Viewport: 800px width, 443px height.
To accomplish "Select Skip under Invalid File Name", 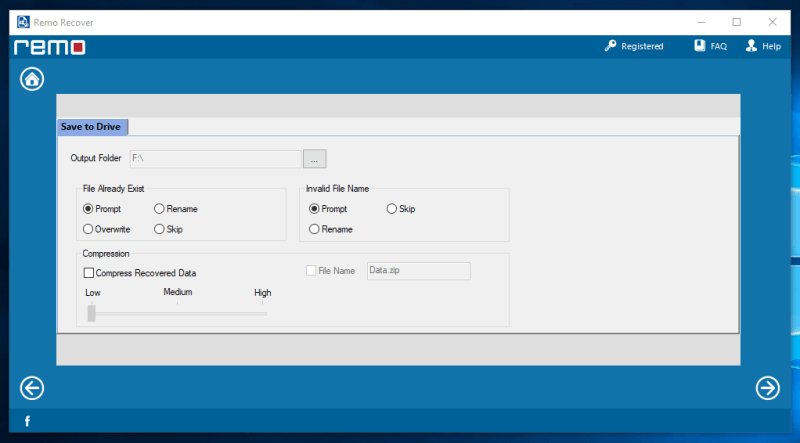I will pyautogui.click(x=392, y=209).
